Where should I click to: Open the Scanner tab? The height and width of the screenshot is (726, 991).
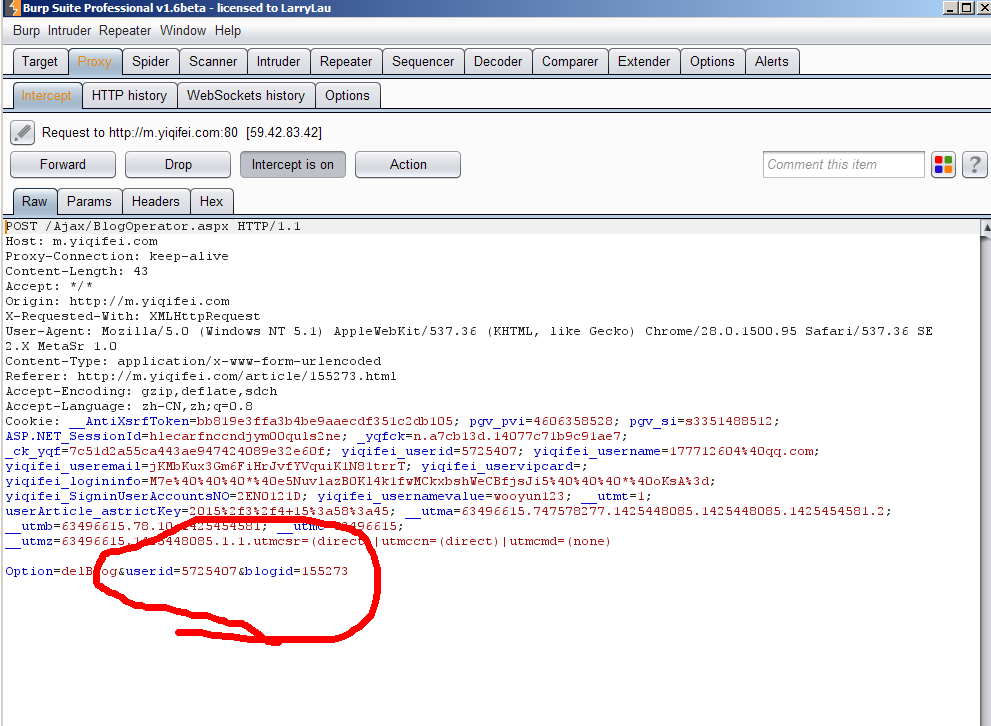(x=213, y=61)
